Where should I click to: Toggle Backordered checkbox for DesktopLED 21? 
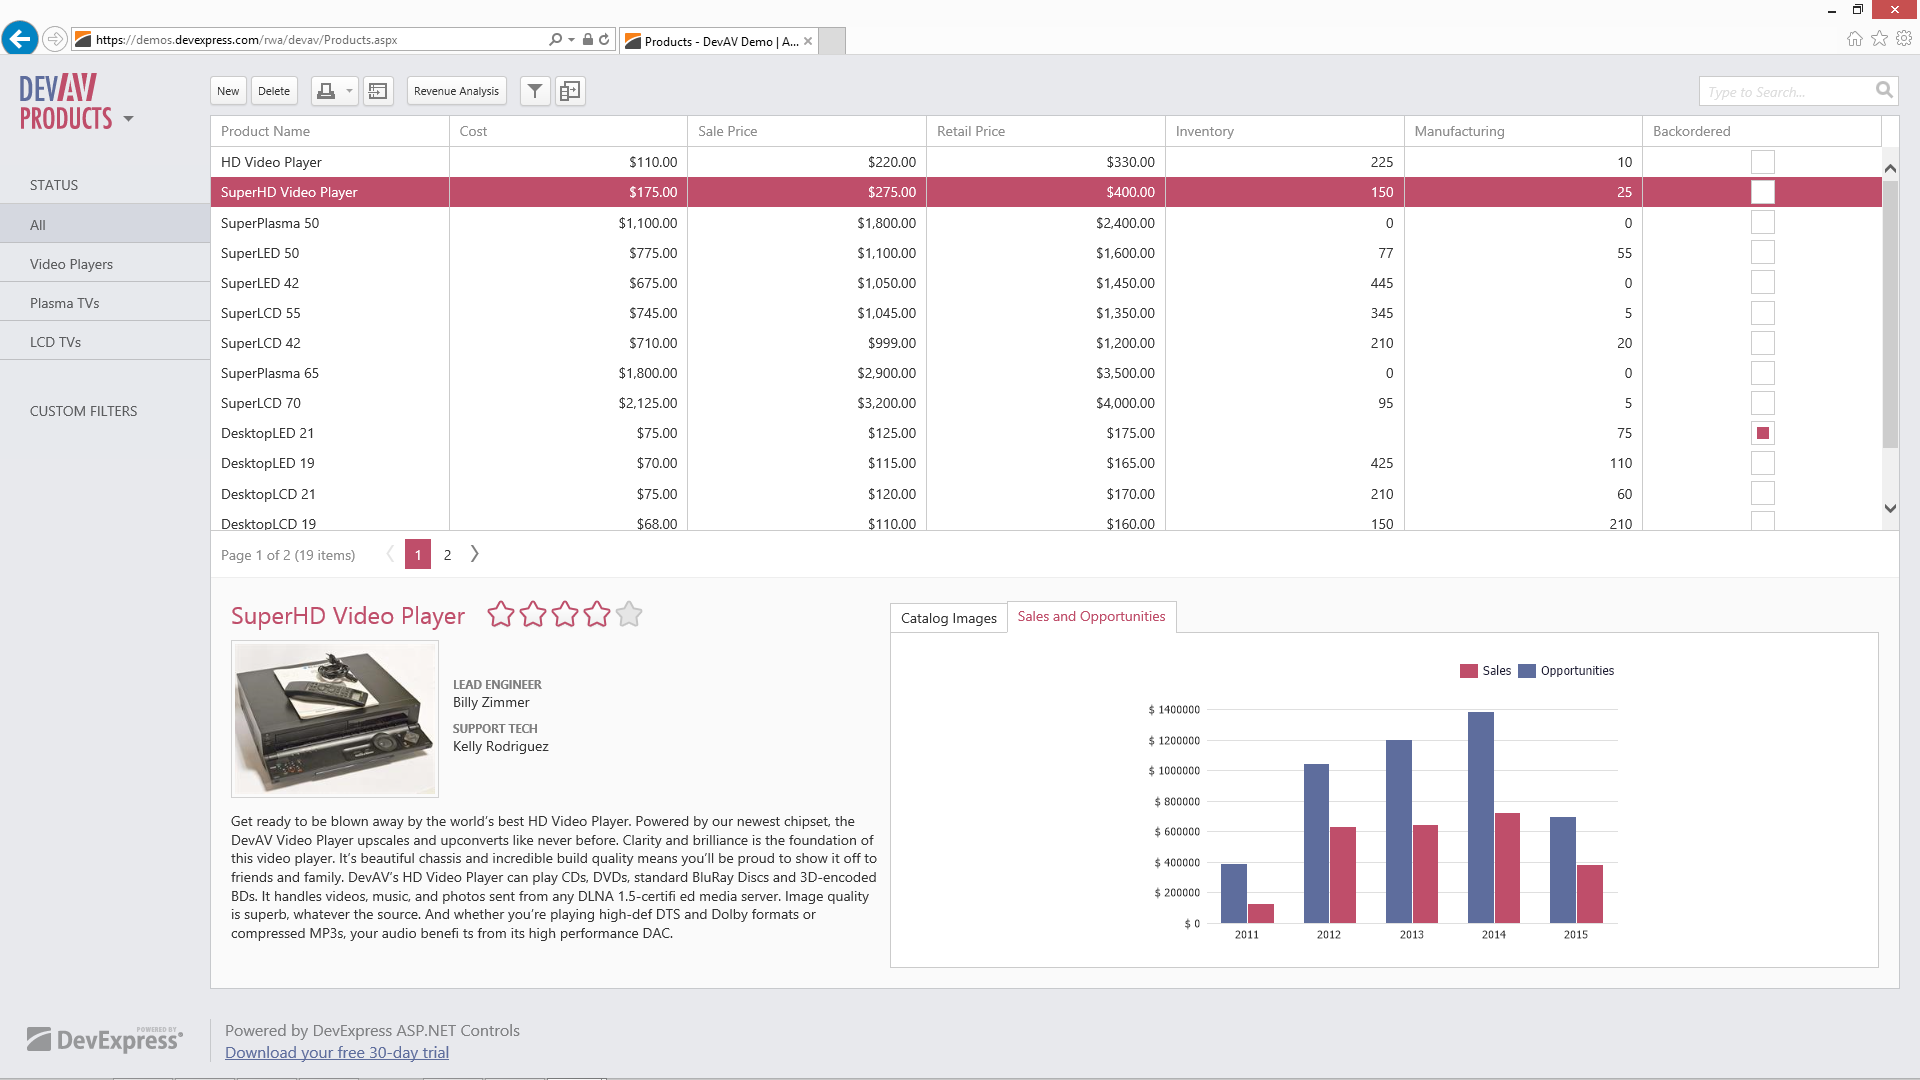point(1762,433)
